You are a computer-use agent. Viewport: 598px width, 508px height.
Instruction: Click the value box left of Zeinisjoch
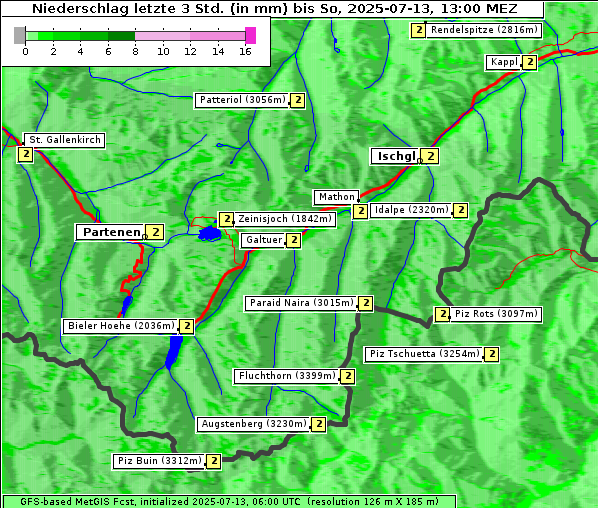coord(227,220)
